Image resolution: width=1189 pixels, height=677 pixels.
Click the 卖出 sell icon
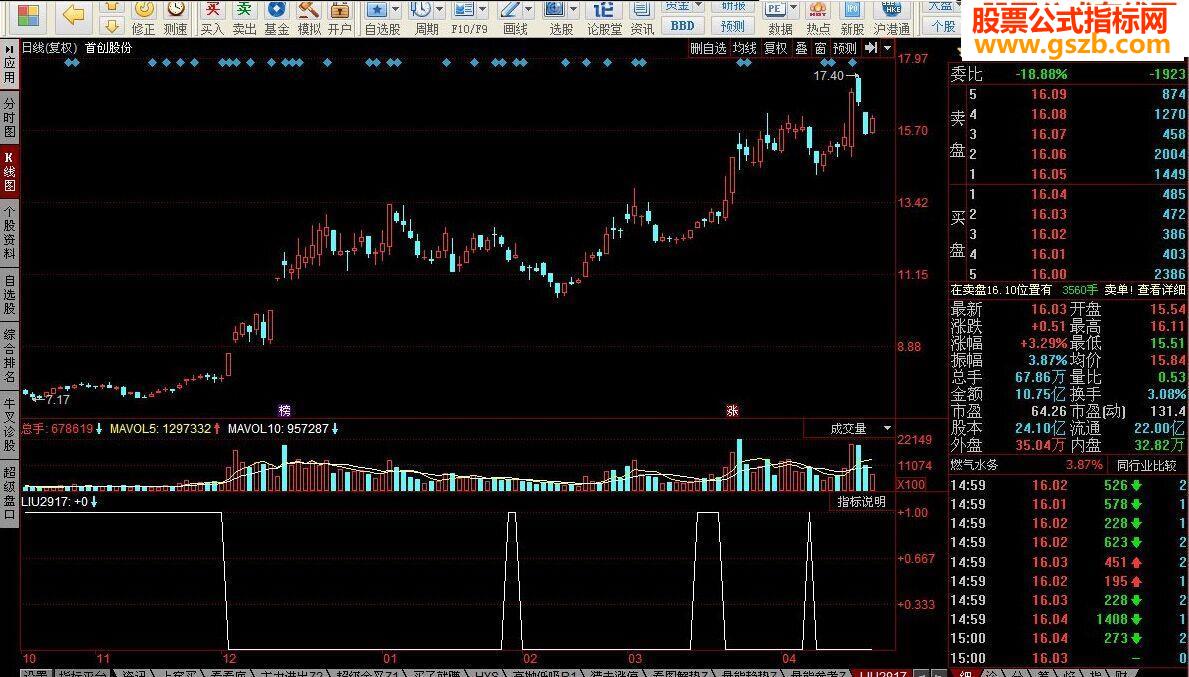click(244, 18)
